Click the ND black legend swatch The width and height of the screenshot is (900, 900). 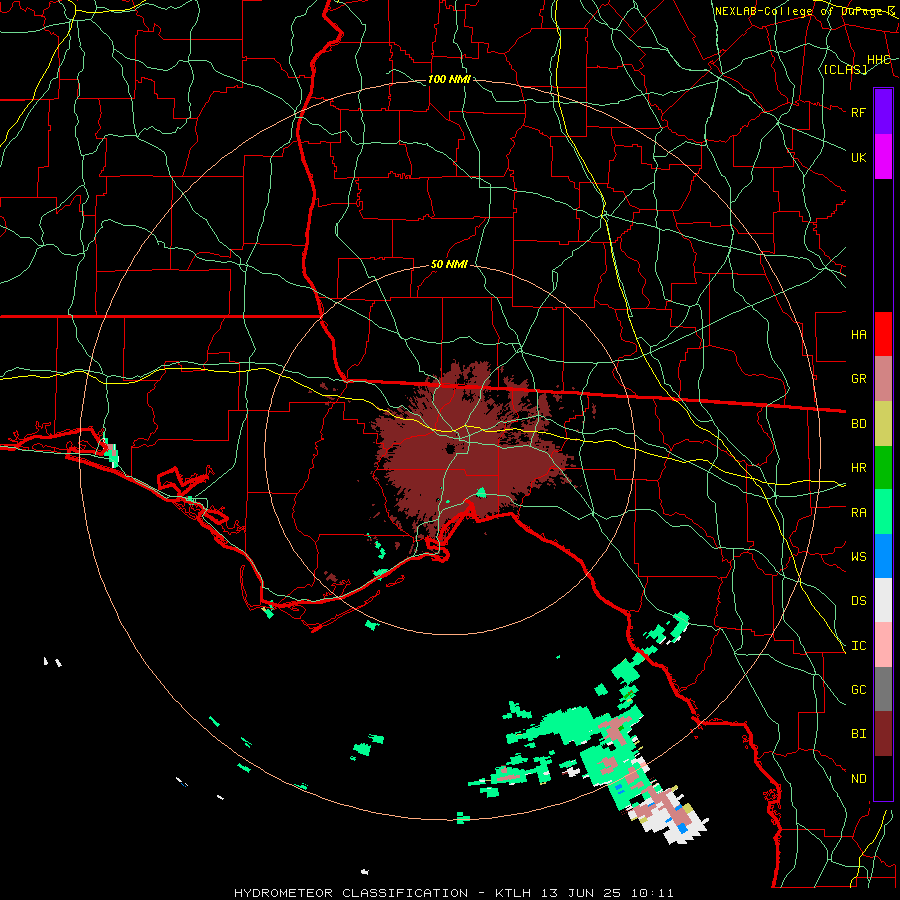coord(883,778)
